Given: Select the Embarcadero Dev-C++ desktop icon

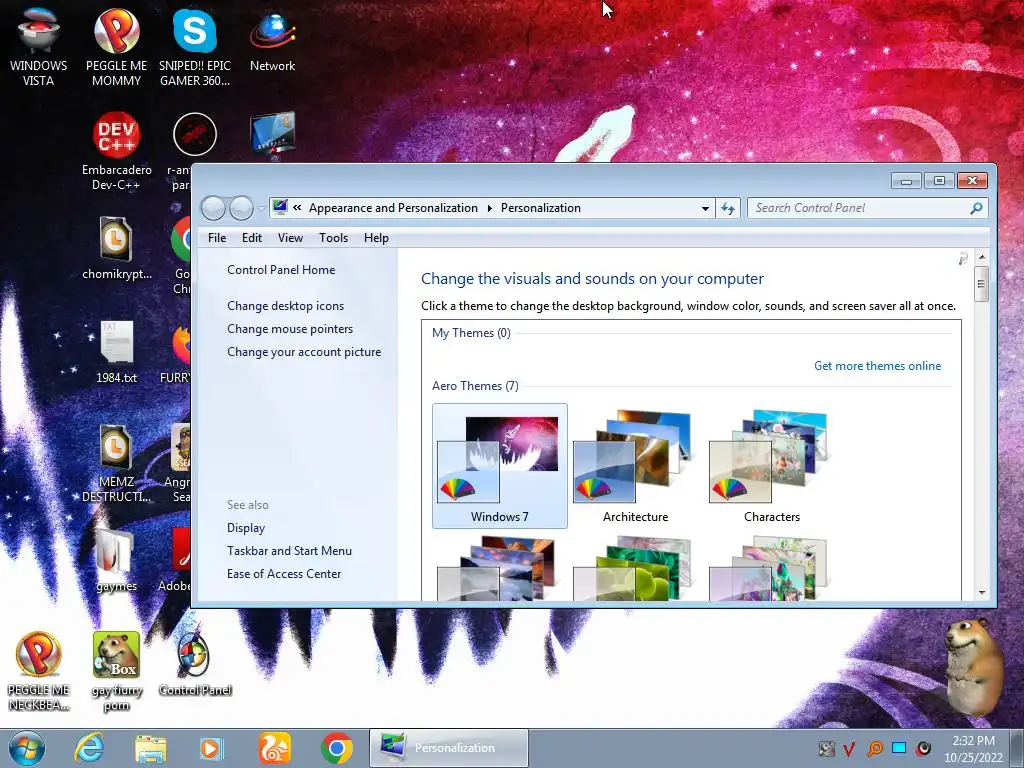Looking at the screenshot, I should [116, 152].
